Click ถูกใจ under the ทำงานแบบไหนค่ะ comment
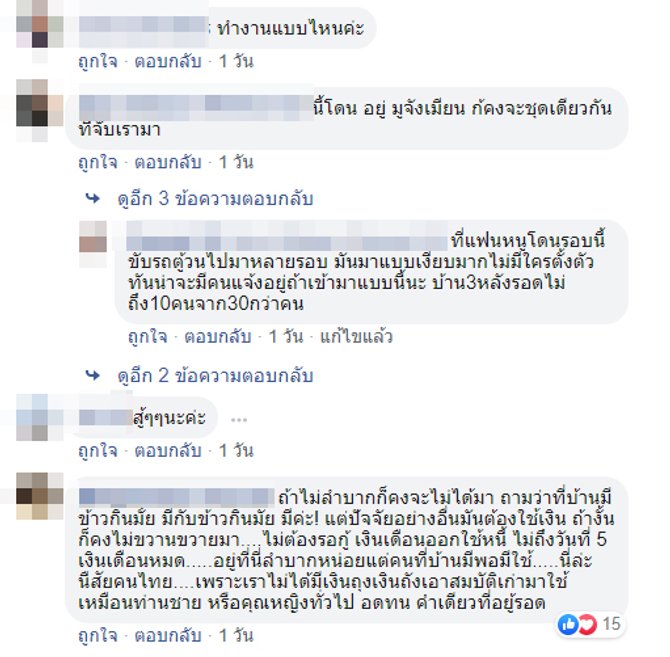Viewport: 670px width, 657px height. (x=98, y=62)
